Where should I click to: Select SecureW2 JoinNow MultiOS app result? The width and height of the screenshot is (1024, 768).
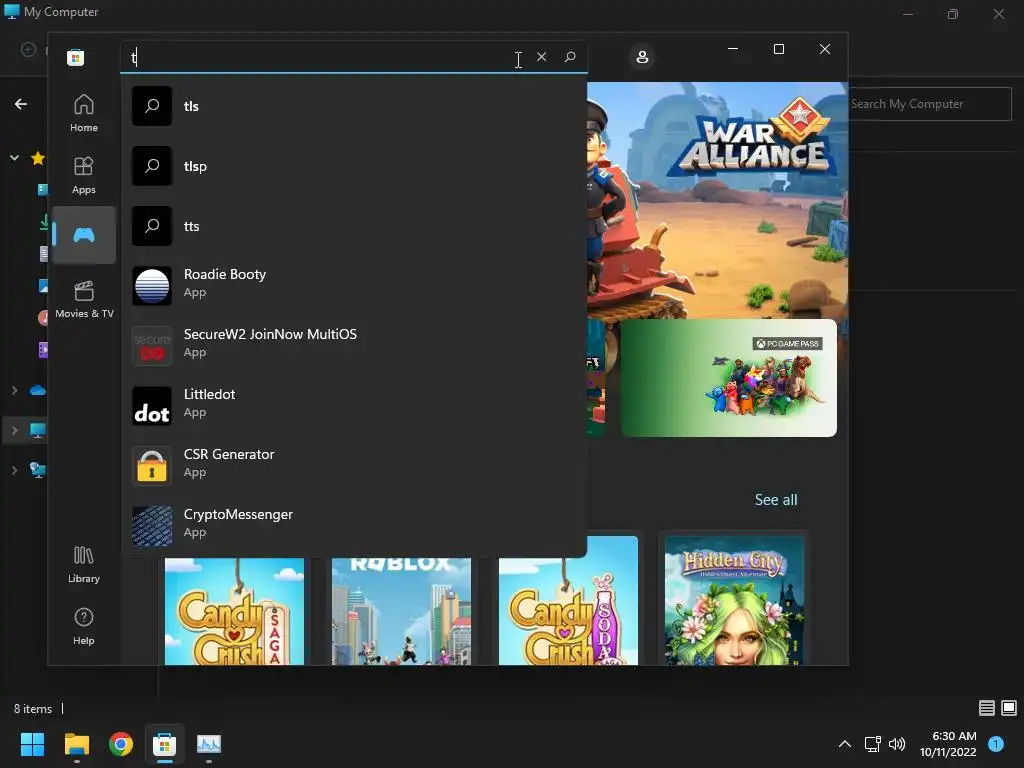(354, 345)
